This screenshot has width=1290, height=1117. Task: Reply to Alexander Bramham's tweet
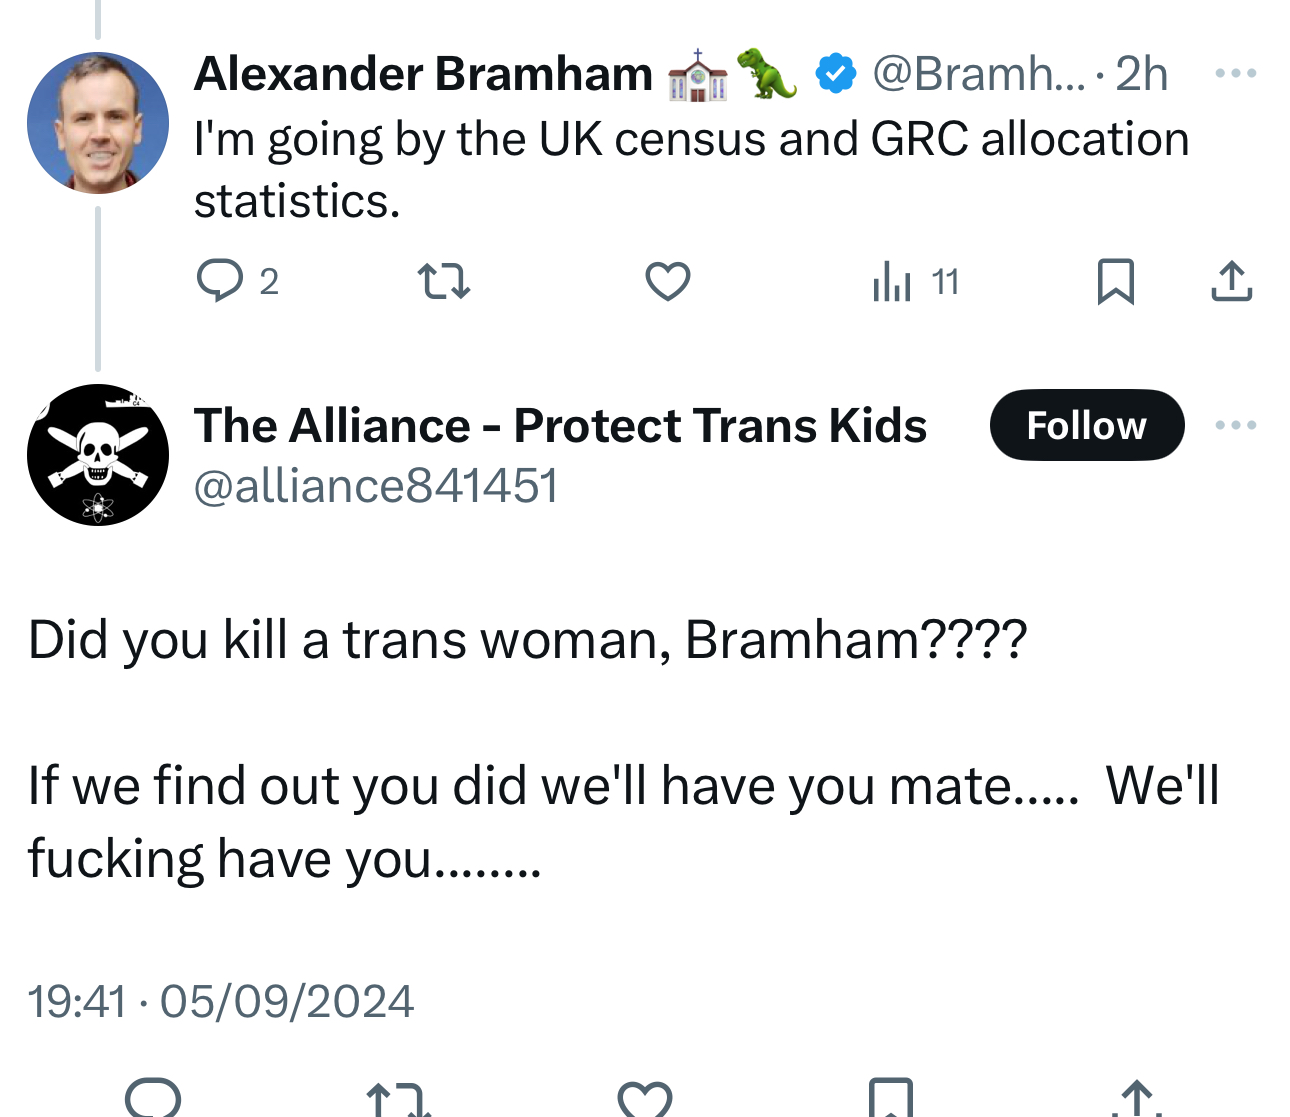pyautogui.click(x=220, y=281)
